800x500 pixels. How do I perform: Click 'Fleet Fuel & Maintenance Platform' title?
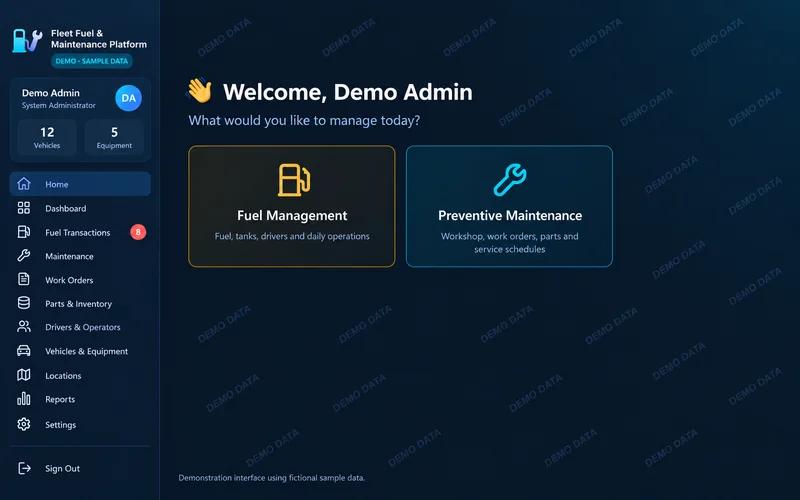[98, 39]
